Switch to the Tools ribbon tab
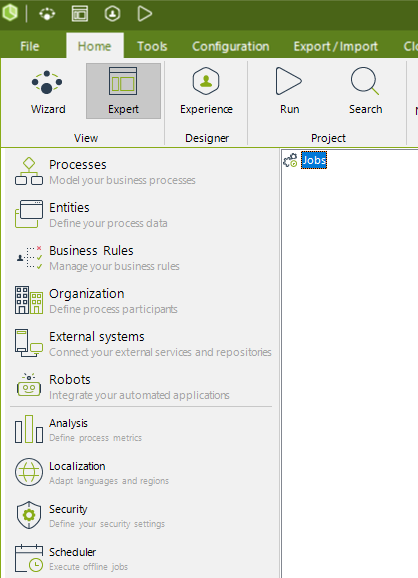This screenshot has height=578, width=418. click(x=152, y=46)
